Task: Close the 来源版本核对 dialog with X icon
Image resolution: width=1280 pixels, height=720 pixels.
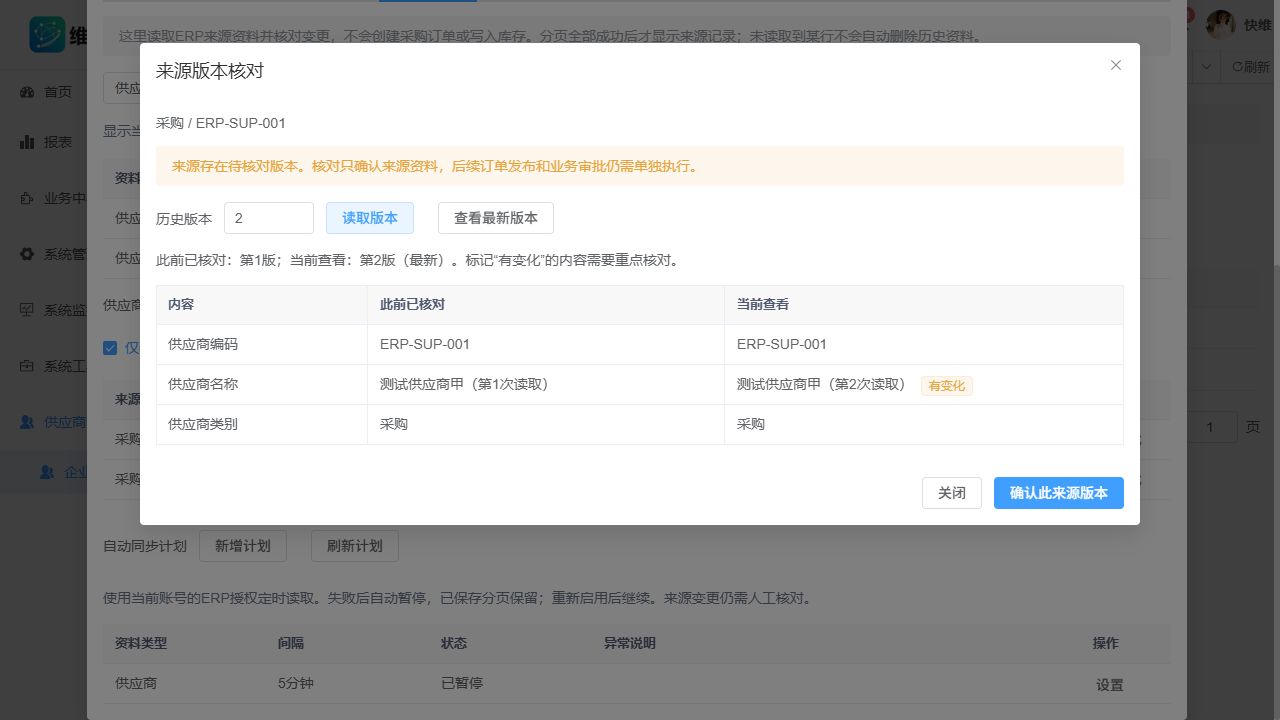Action: tap(1116, 65)
